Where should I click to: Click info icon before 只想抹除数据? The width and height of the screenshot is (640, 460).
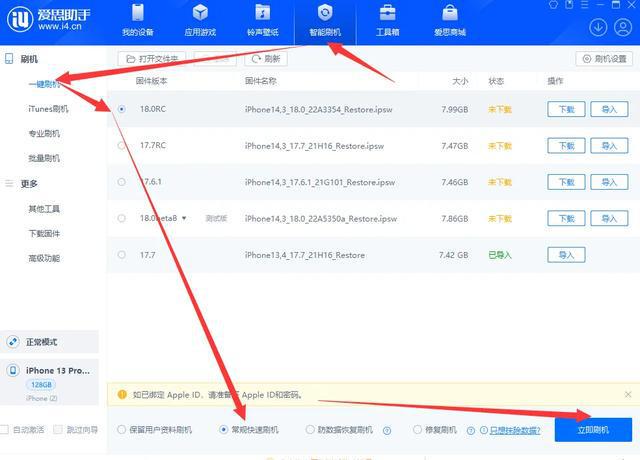pyautogui.click(x=484, y=430)
